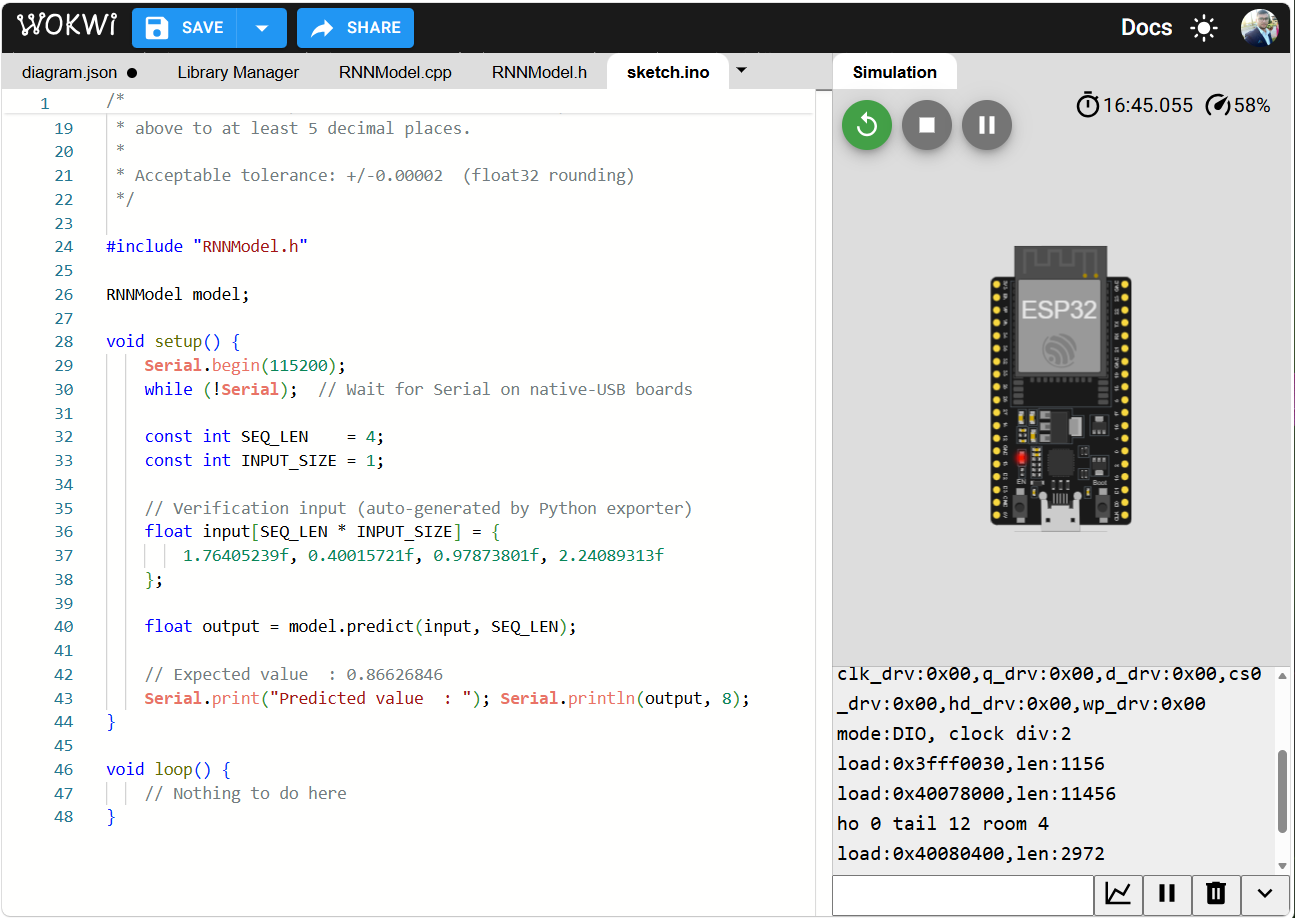The width and height of the screenshot is (1295, 918).
Task: Clear the serial monitor with trash icon
Action: (x=1216, y=894)
